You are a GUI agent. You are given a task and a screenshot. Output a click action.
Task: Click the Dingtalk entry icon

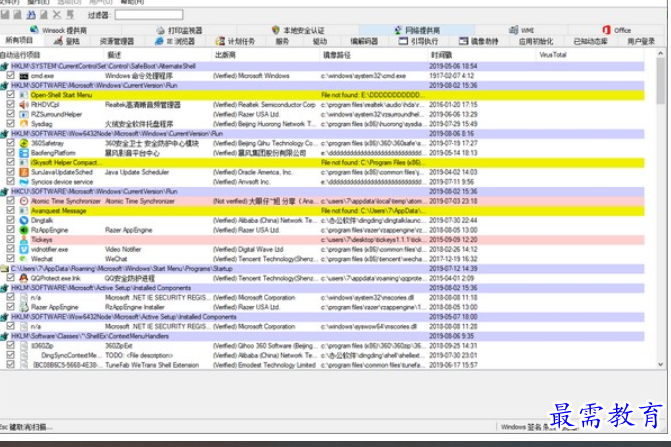24,220
